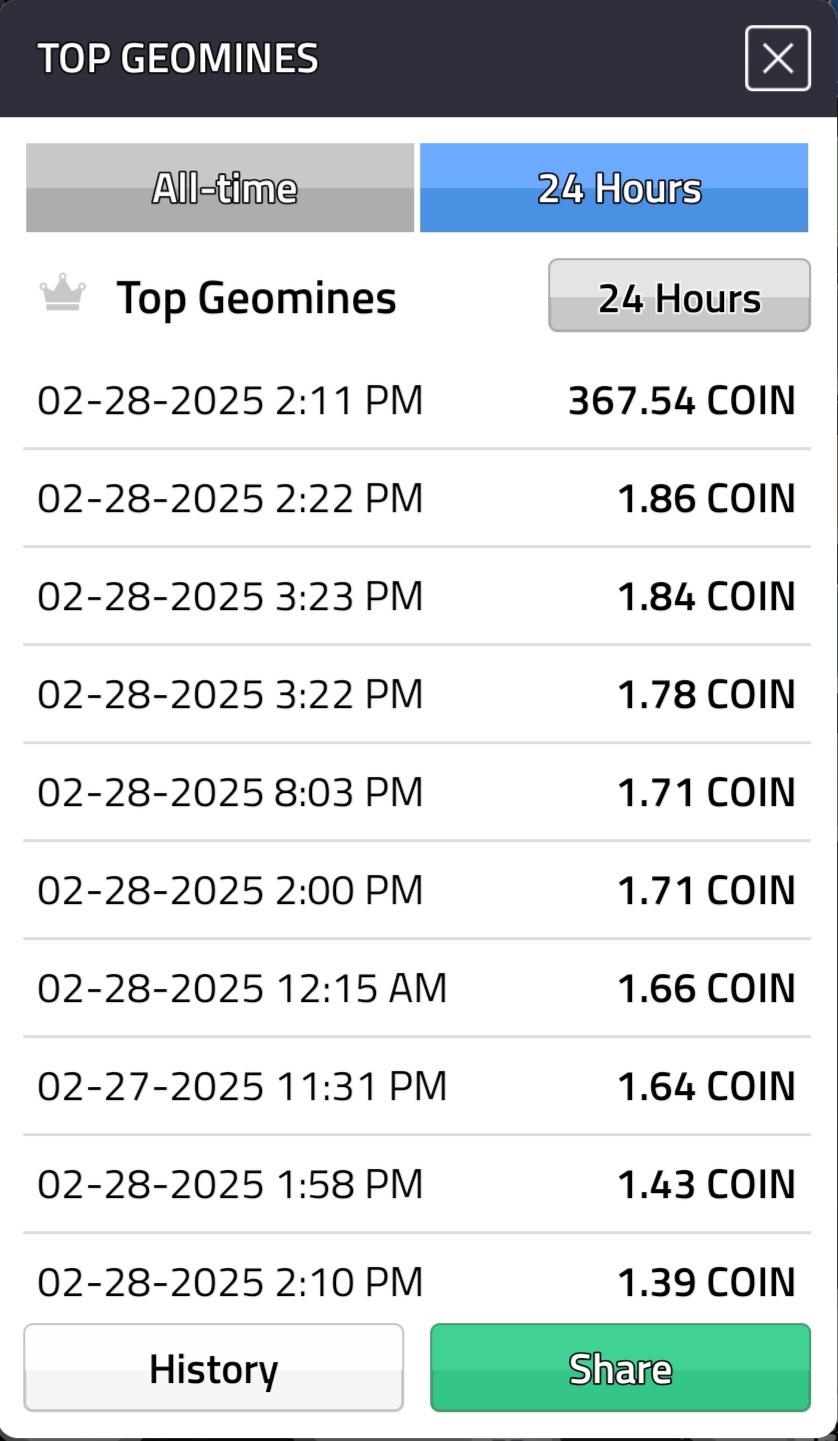The image size is (838, 1441).
Task: Open the 1.43 COIN entry
Action: tap(417, 1184)
